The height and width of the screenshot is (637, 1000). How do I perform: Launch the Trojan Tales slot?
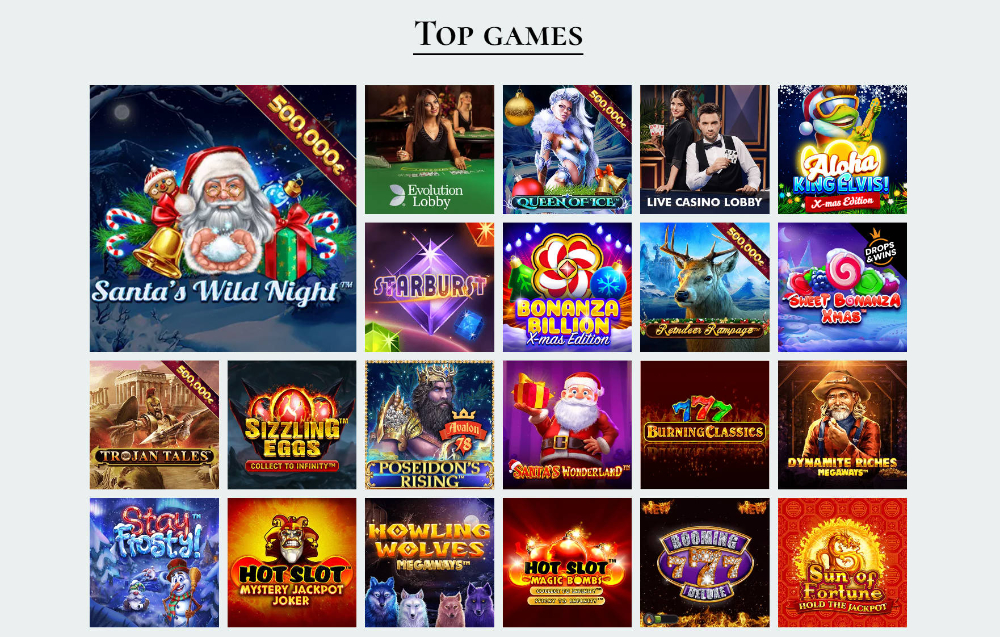[x=154, y=425]
